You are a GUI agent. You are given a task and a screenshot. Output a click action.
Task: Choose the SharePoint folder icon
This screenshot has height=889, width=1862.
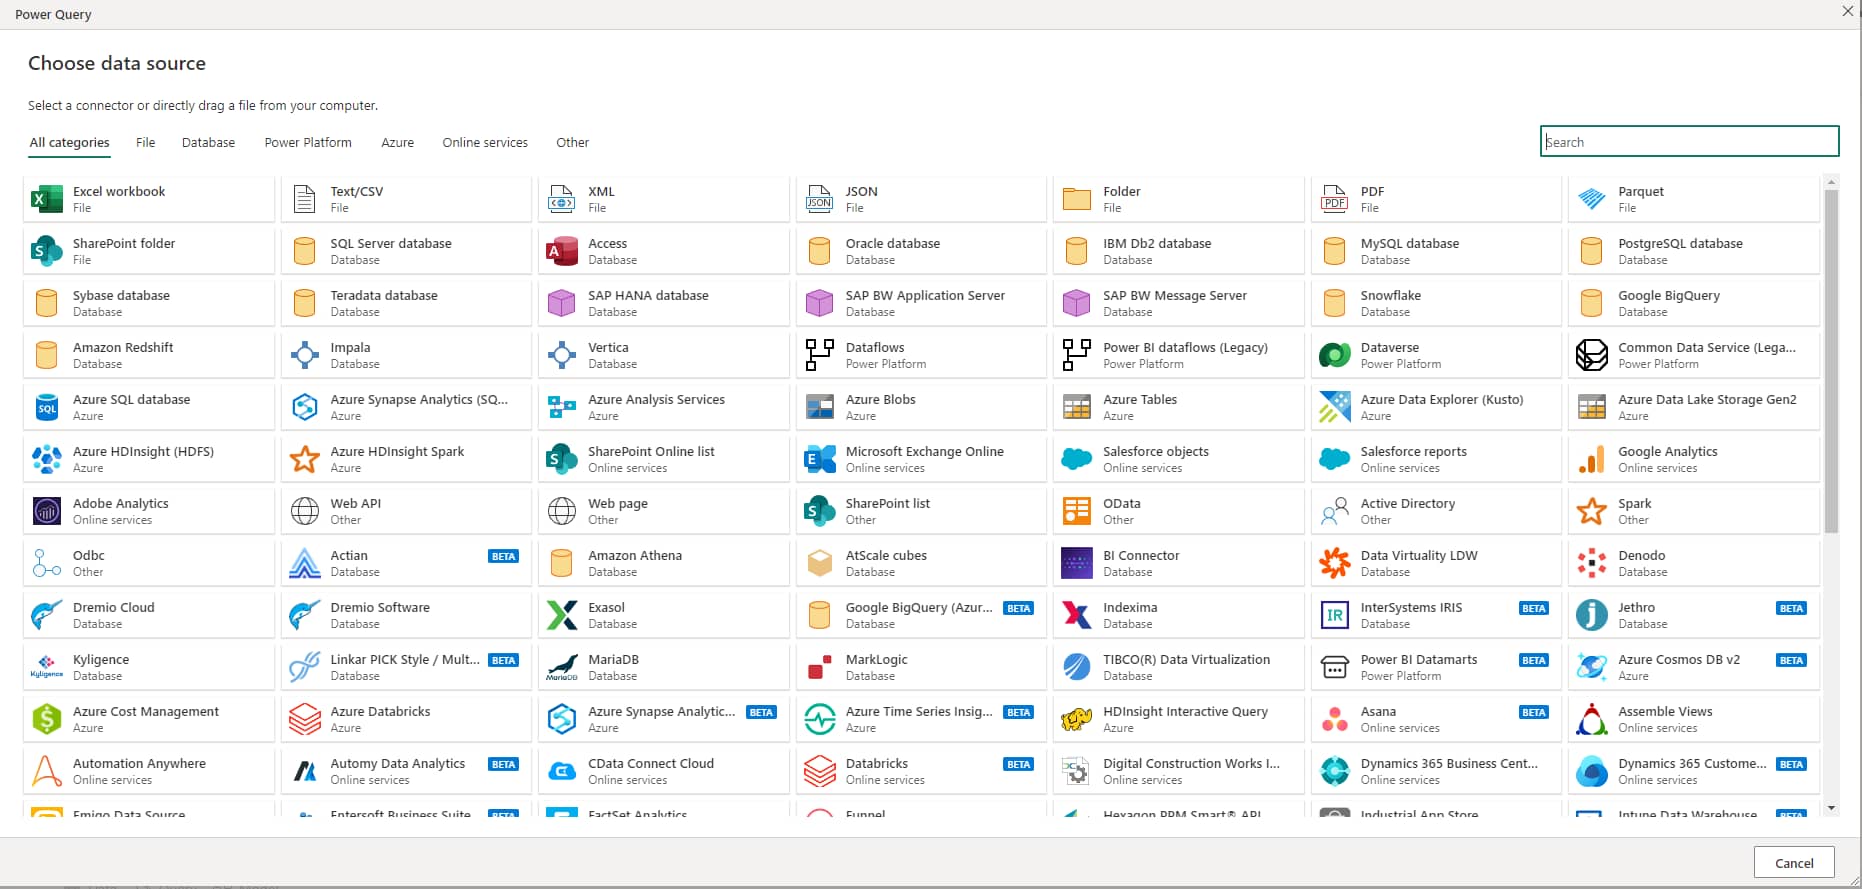[x=47, y=251]
